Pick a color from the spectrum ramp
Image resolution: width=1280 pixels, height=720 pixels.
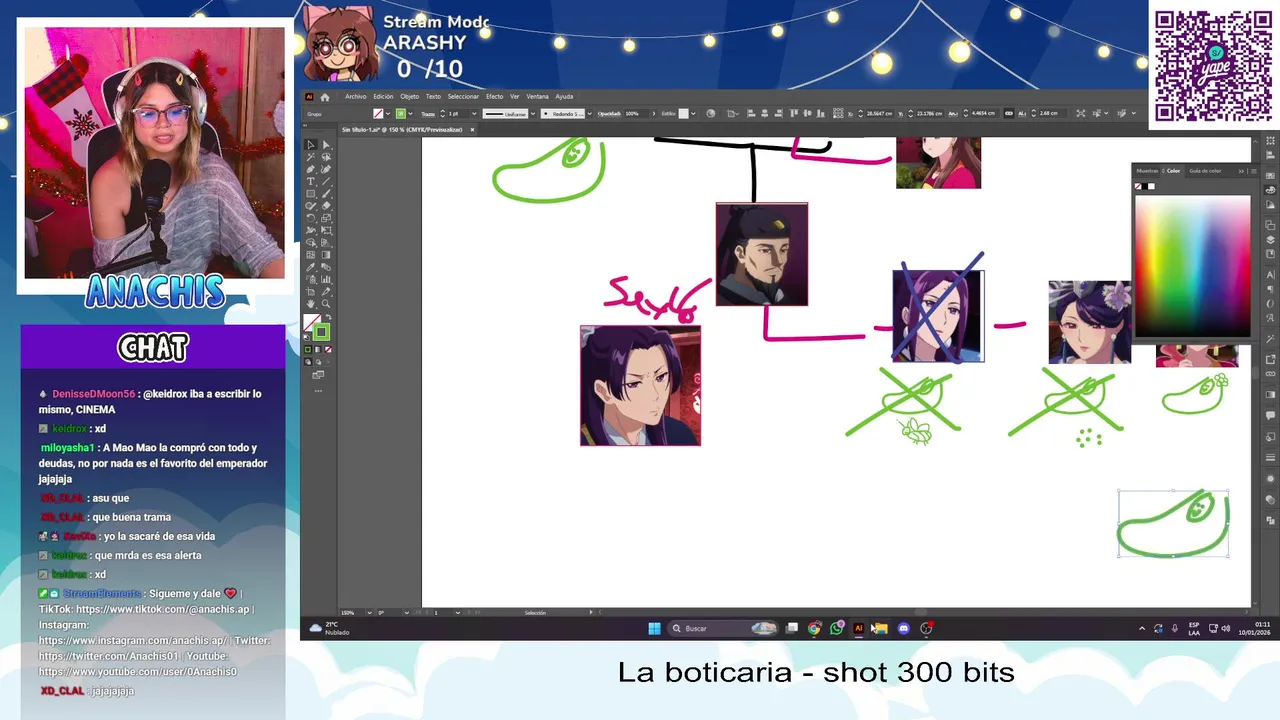pos(1192,266)
